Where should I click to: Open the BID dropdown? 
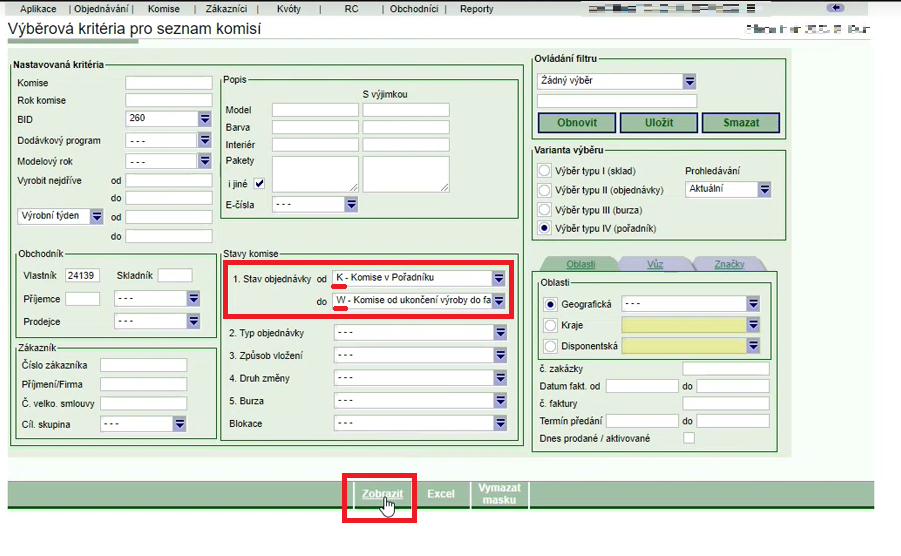[204, 118]
